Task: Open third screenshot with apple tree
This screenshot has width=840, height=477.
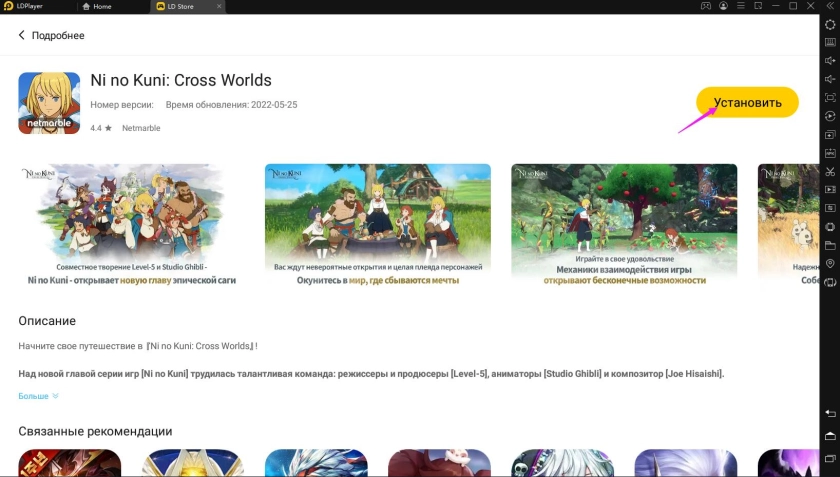Action: coord(624,225)
